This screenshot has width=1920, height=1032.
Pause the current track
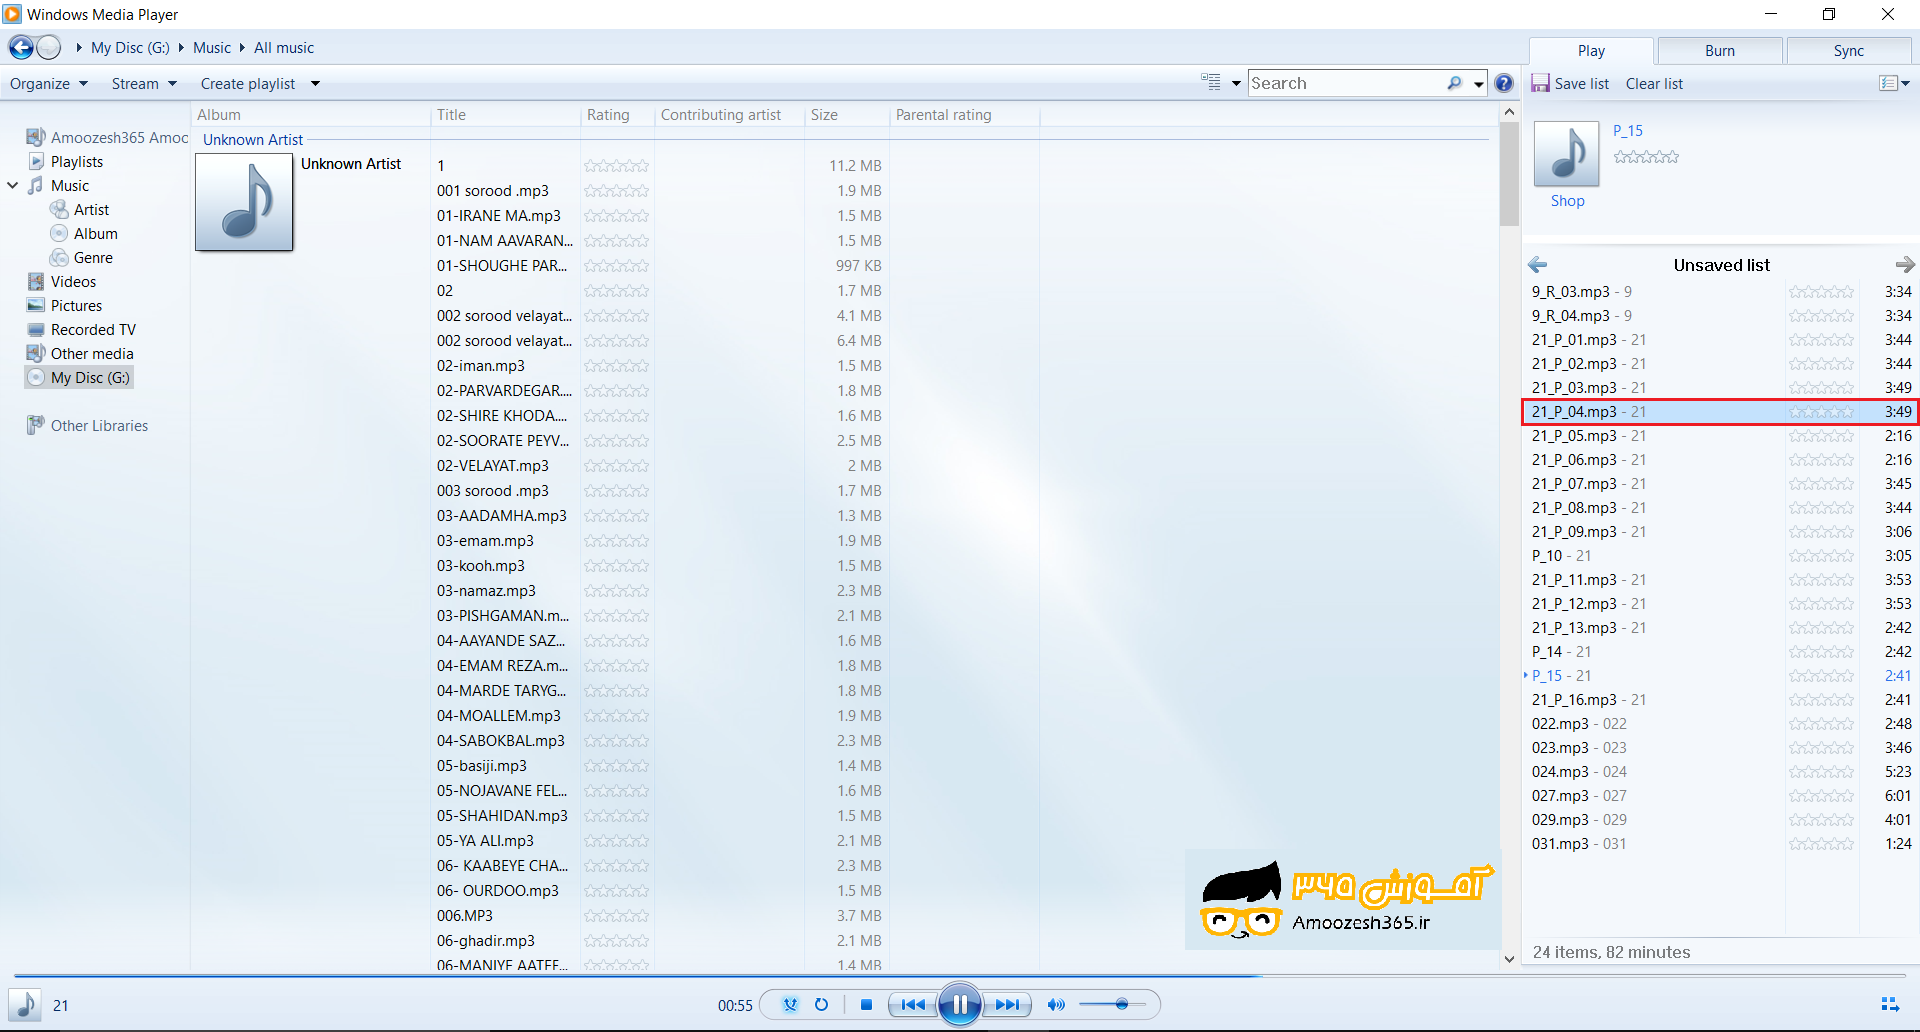(x=960, y=1005)
